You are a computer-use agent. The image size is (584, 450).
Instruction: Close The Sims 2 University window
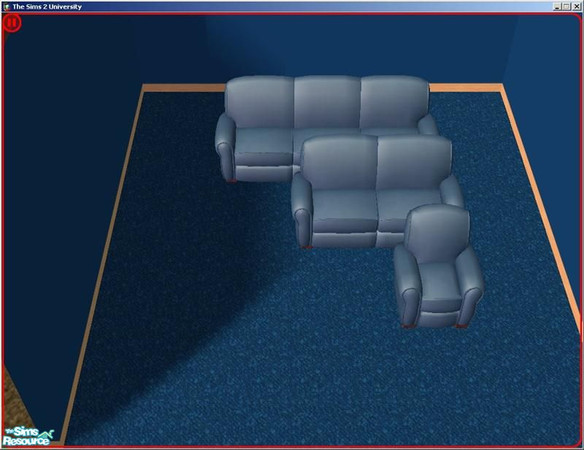point(576,6)
